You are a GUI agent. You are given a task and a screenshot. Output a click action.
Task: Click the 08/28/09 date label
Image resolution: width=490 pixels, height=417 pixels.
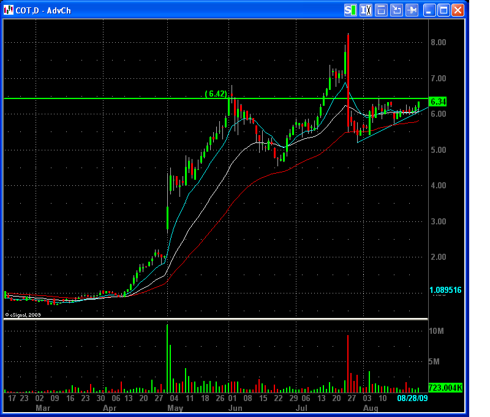412,398
